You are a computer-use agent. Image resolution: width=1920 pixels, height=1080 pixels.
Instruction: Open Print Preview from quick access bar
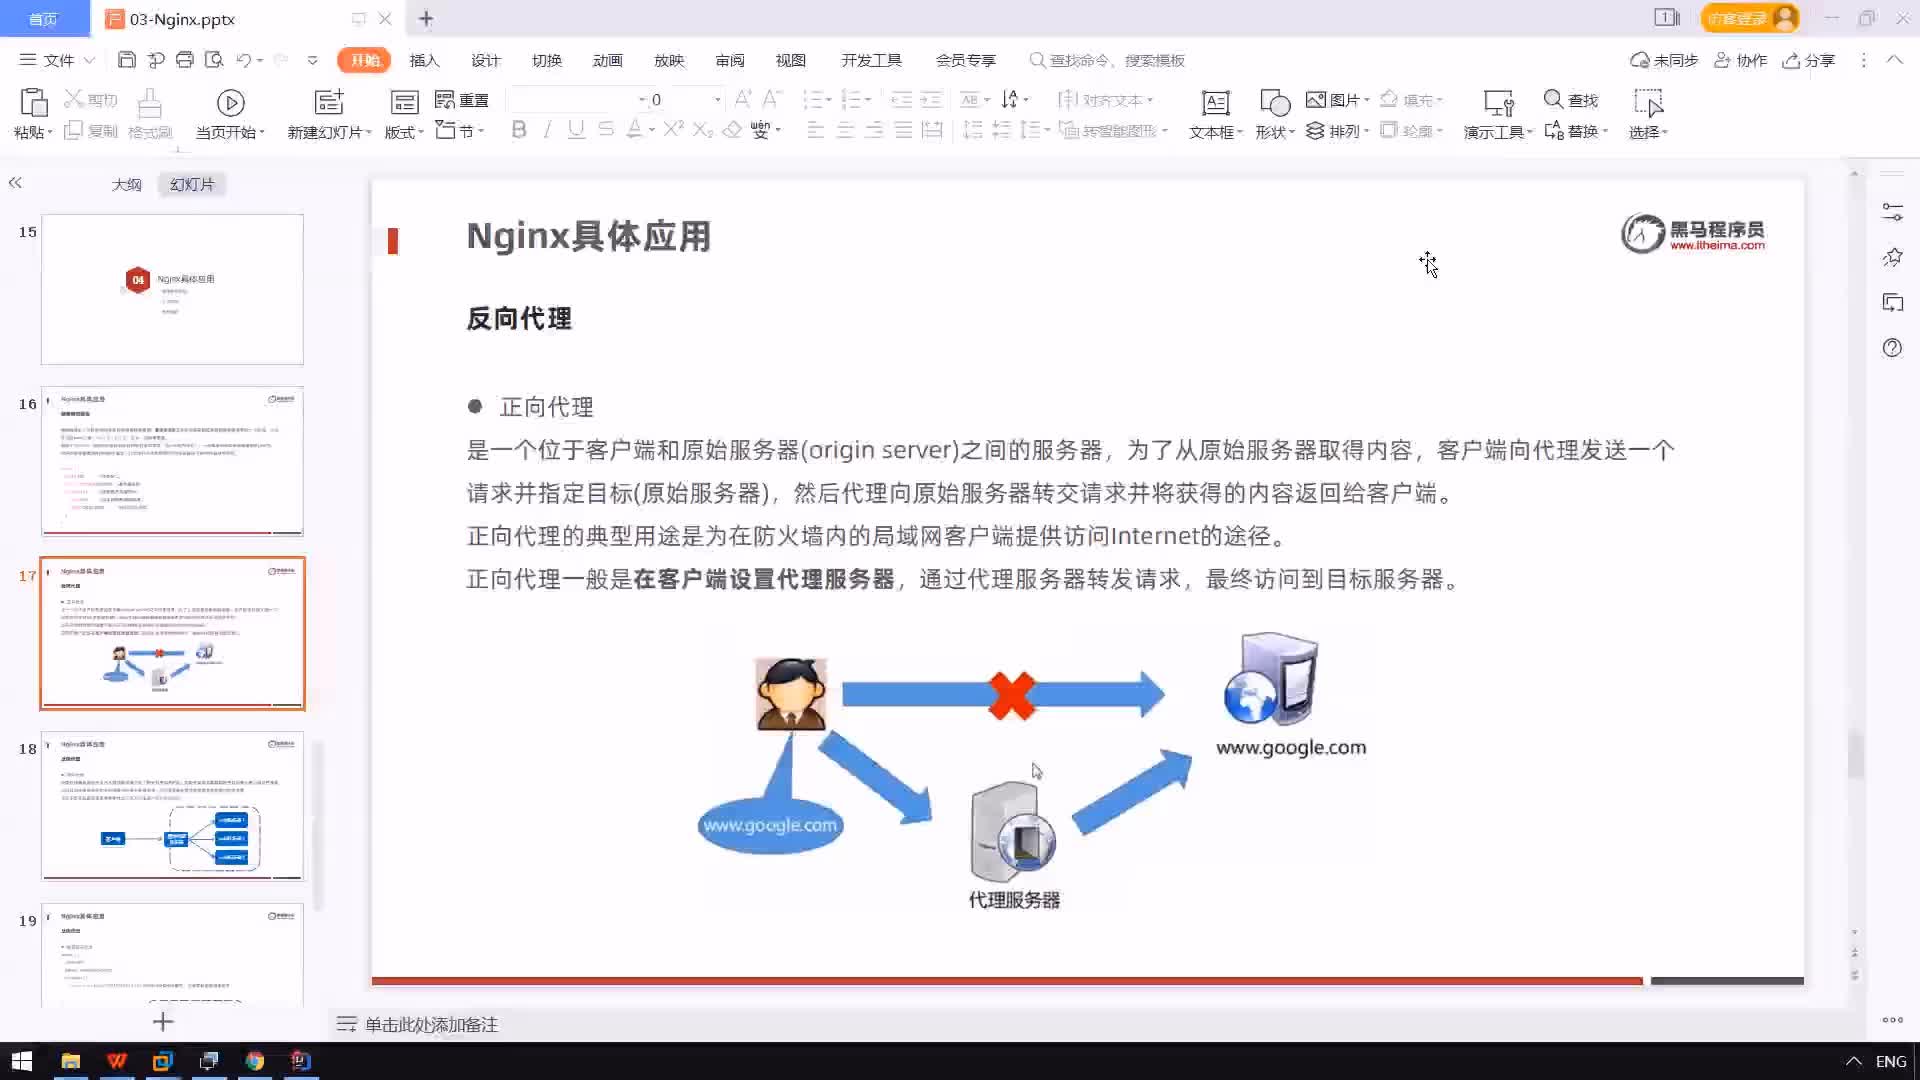pyautogui.click(x=213, y=60)
